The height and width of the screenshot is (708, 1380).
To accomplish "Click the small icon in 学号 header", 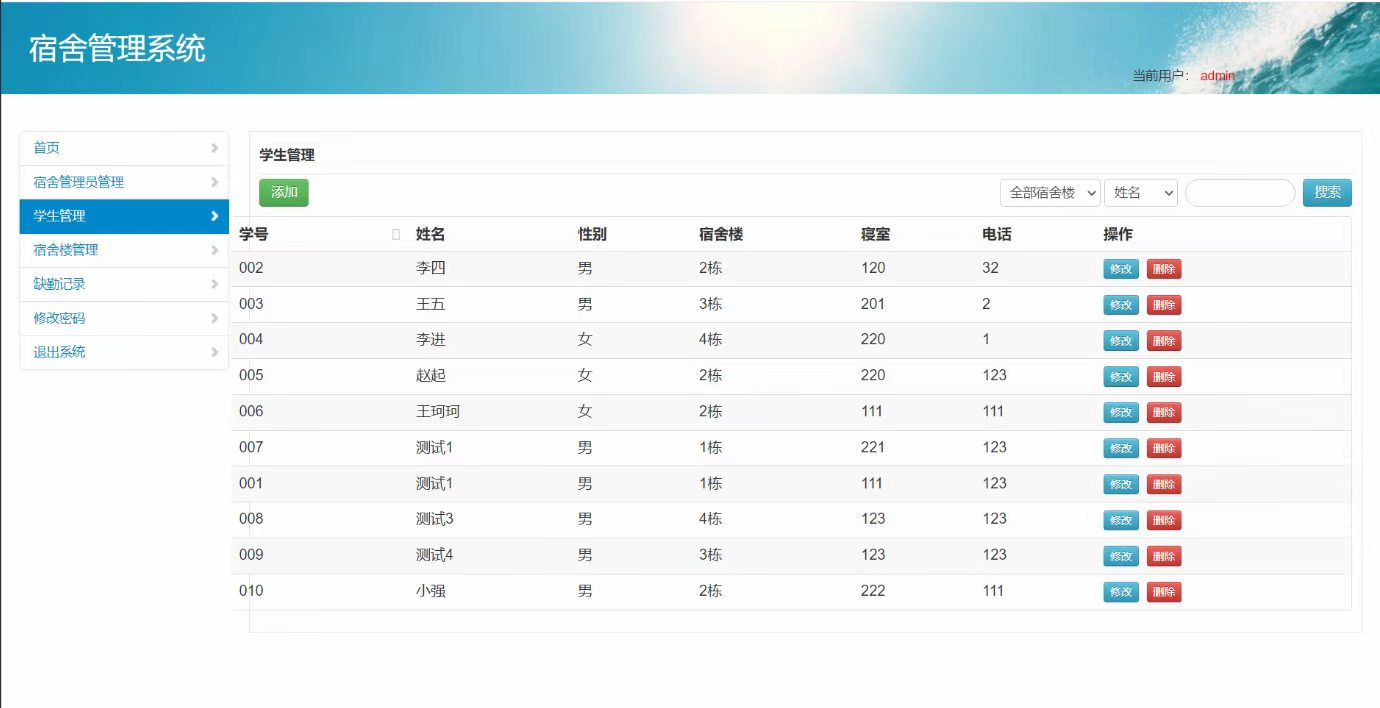I will point(396,234).
